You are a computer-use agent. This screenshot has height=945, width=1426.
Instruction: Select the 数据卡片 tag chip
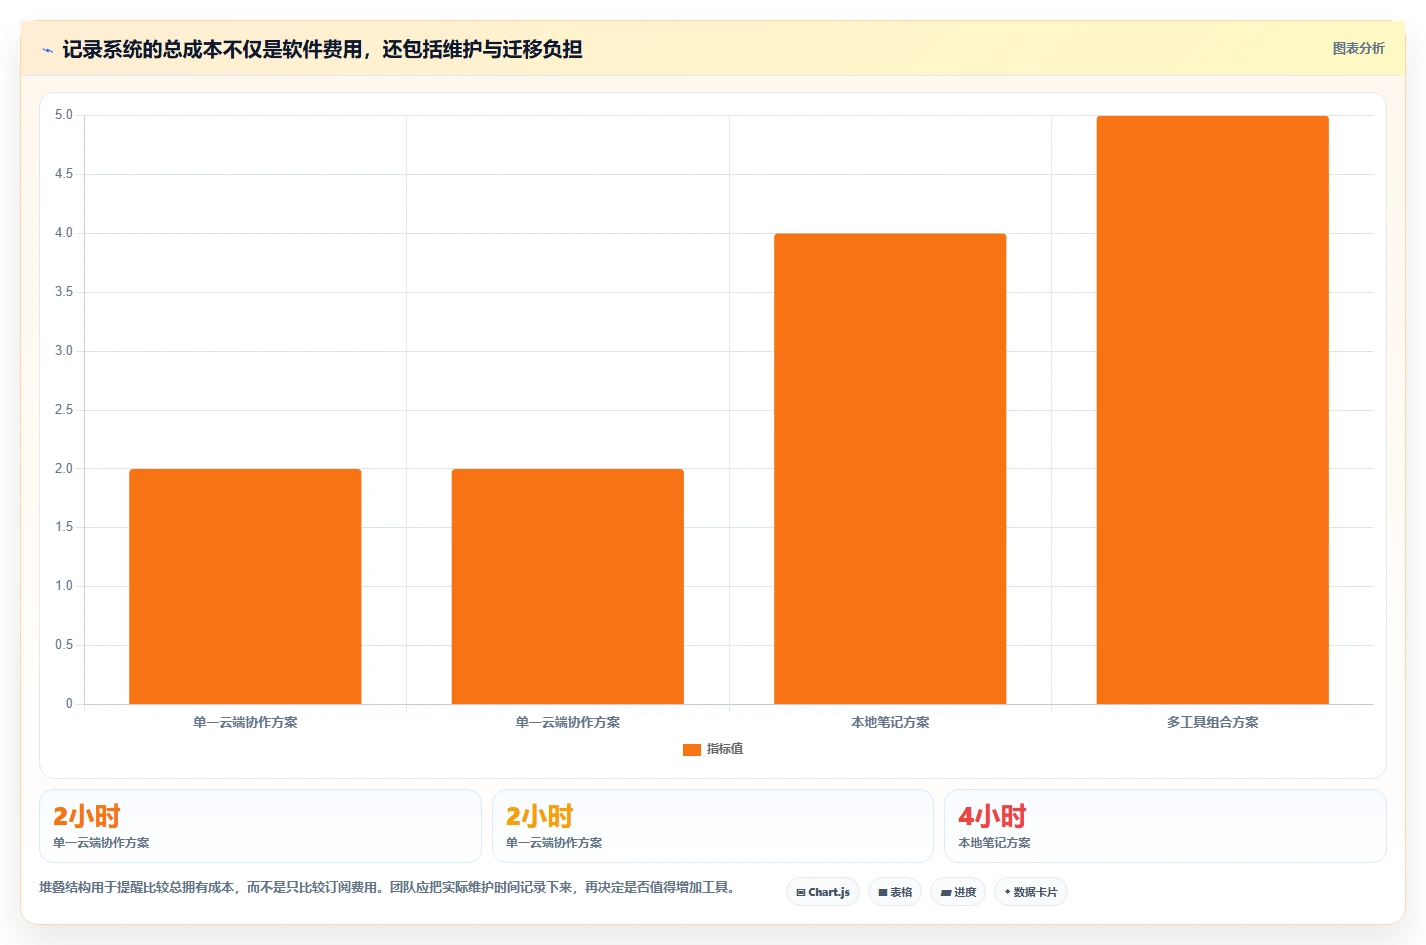1031,892
